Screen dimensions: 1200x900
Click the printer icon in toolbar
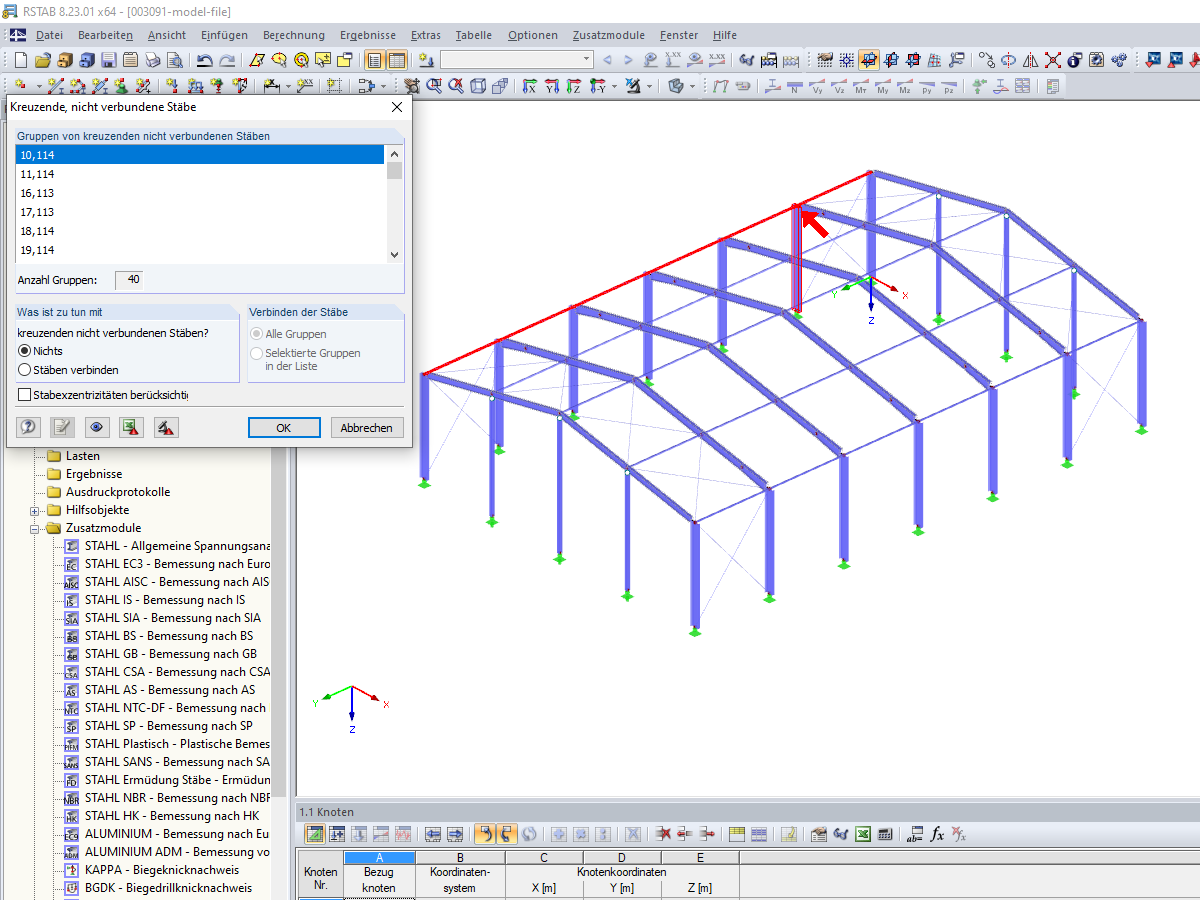click(152, 60)
